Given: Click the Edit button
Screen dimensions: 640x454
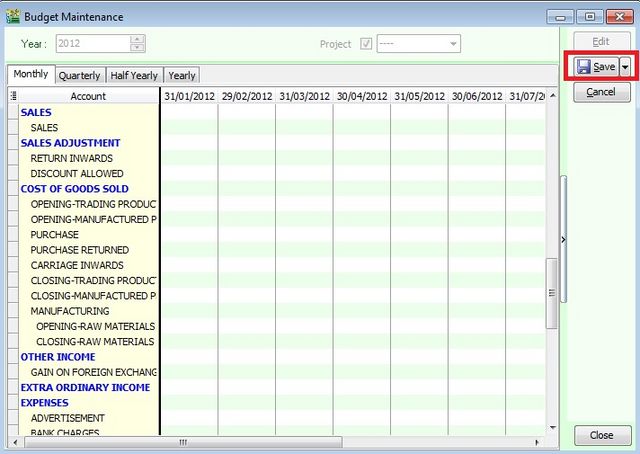Looking at the screenshot, I should pos(601,42).
